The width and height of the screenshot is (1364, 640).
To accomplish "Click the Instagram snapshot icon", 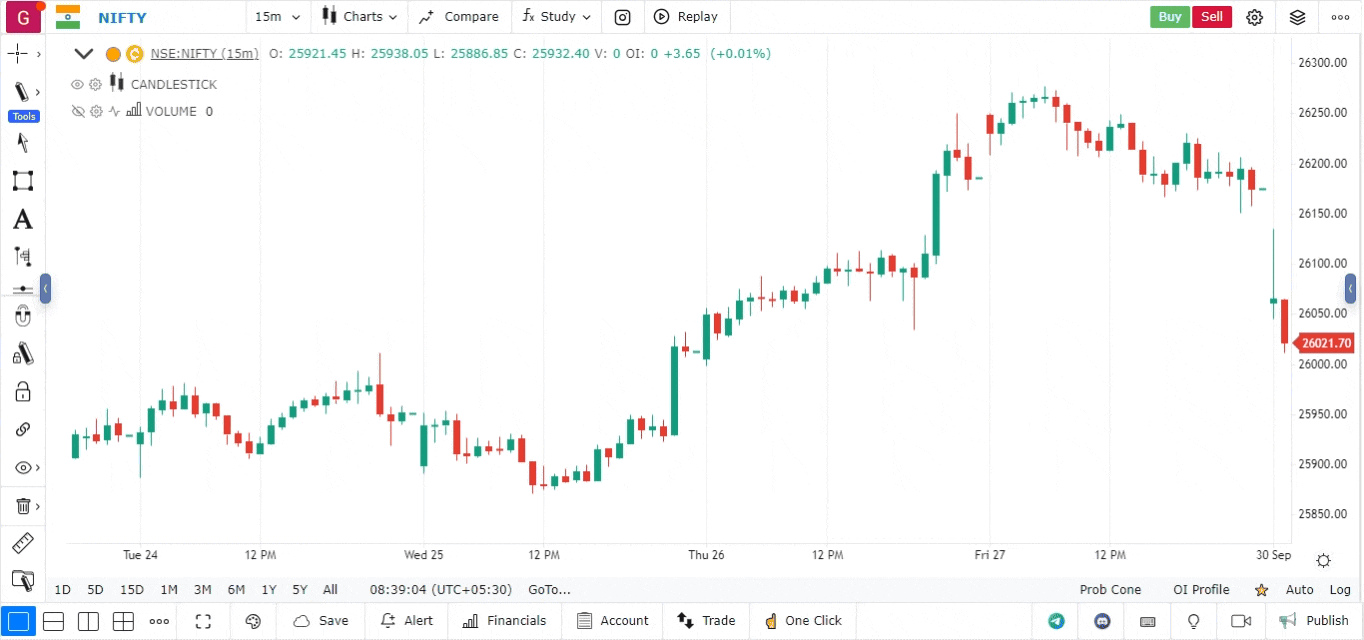I will click(622, 17).
